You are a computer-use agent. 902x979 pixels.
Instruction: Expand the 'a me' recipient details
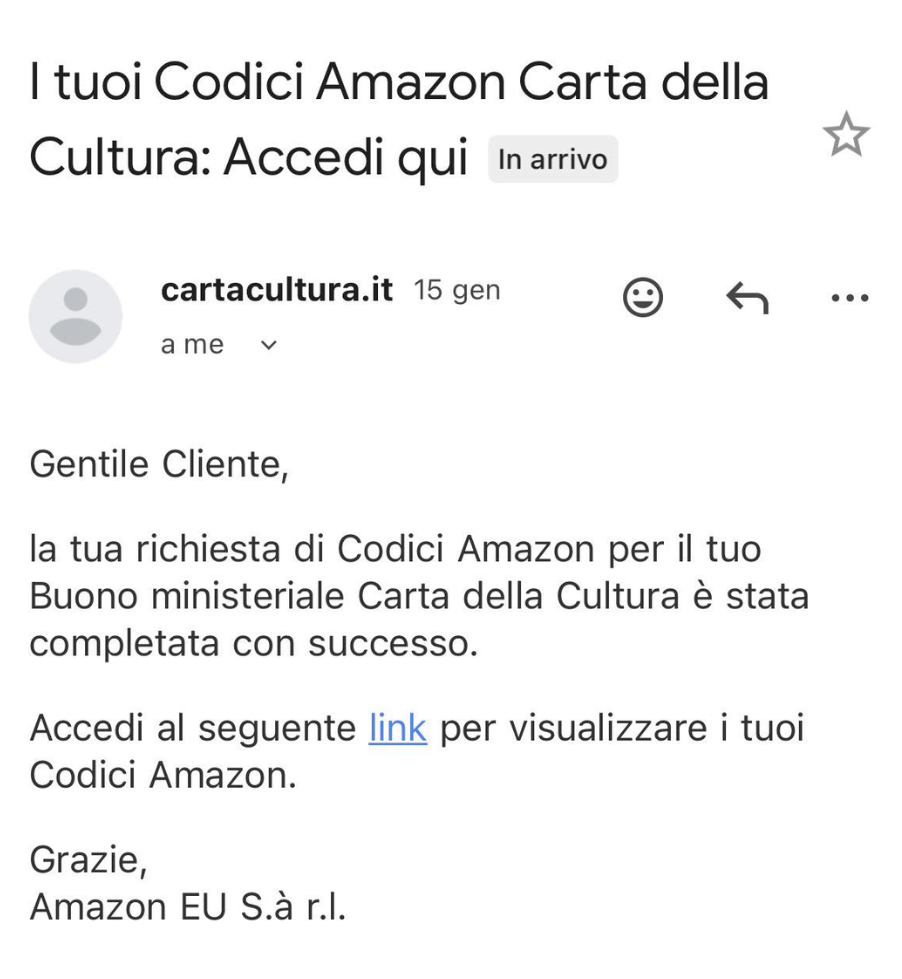click(x=266, y=344)
